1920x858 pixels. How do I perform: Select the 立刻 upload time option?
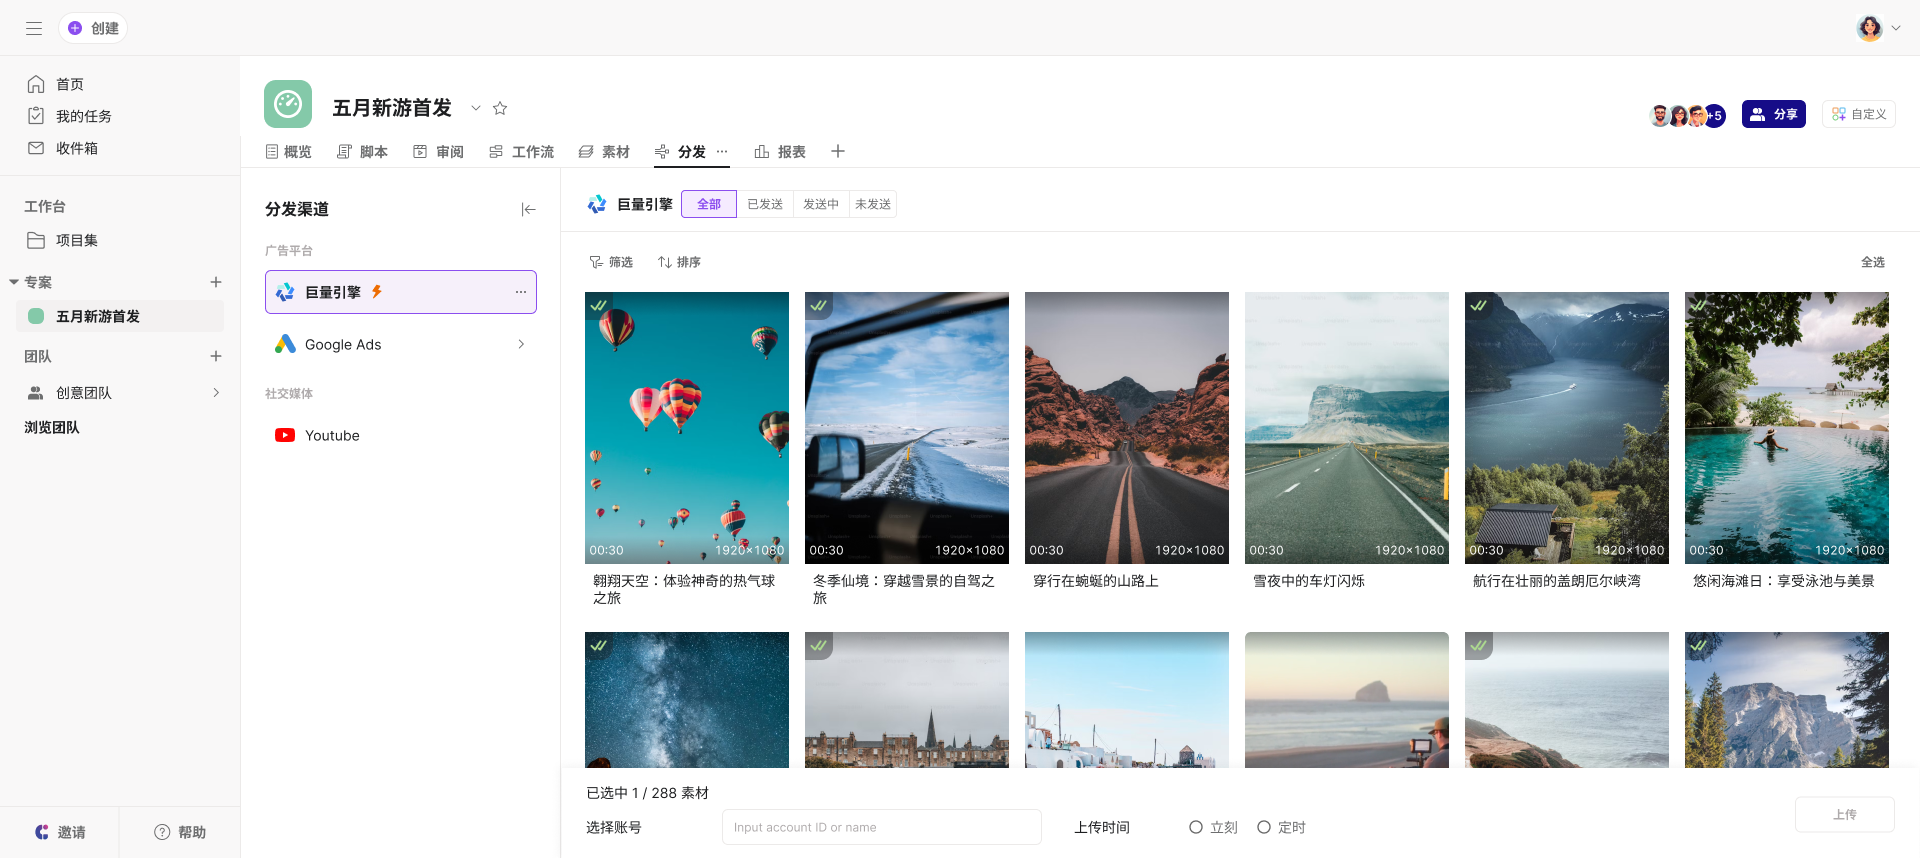(1196, 827)
